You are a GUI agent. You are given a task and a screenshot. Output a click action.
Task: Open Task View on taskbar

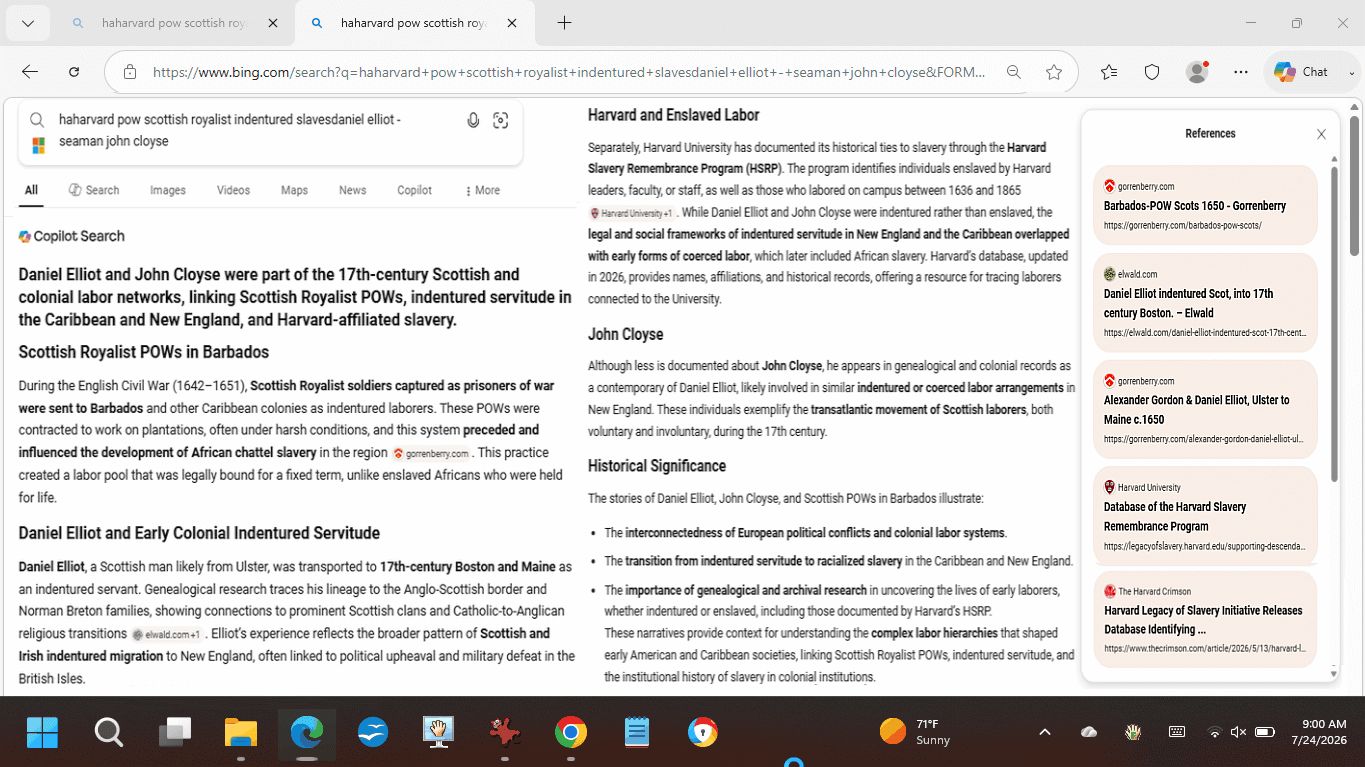click(x=175, y=733)
